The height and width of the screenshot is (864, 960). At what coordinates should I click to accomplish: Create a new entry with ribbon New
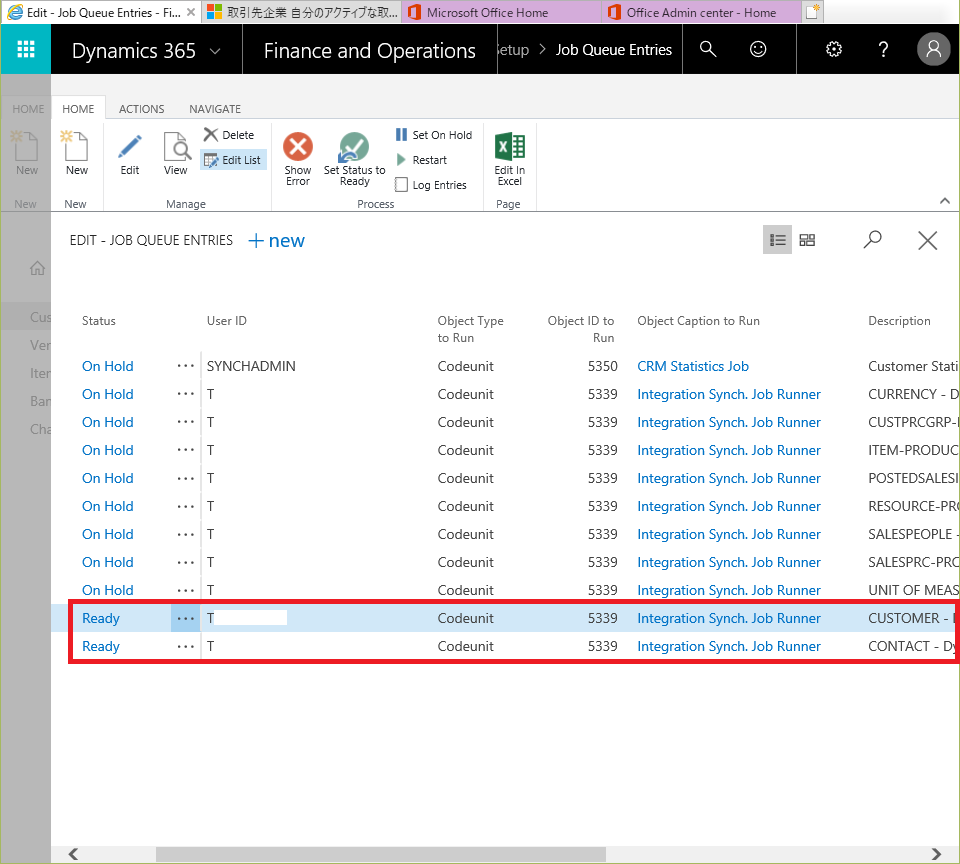[x=77, y=154]
